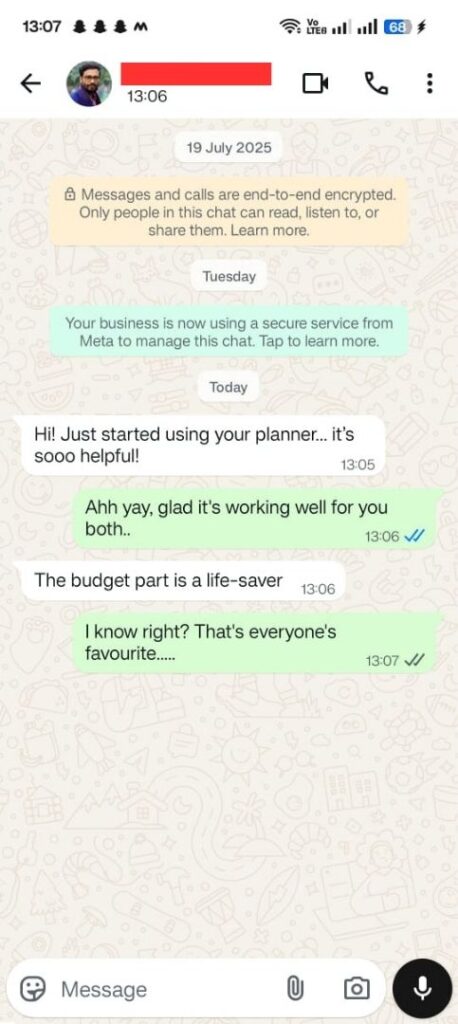458x1024 pixels.
Task: Open the contact's profile picture
Action: 89,84
